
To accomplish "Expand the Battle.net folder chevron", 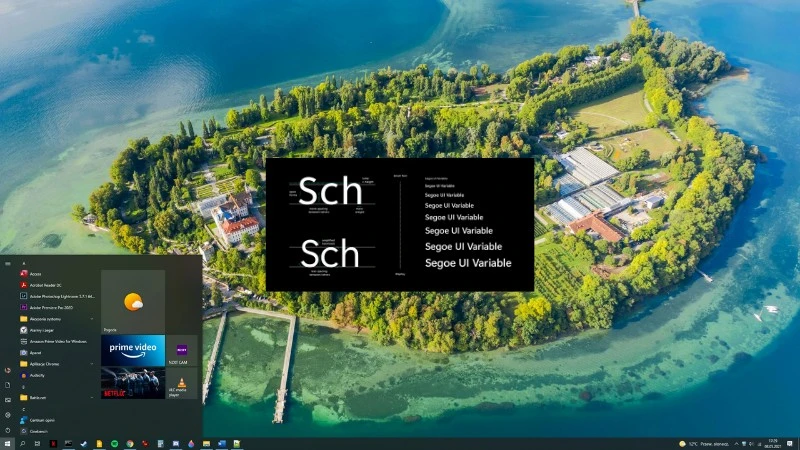I will [92, 397].
